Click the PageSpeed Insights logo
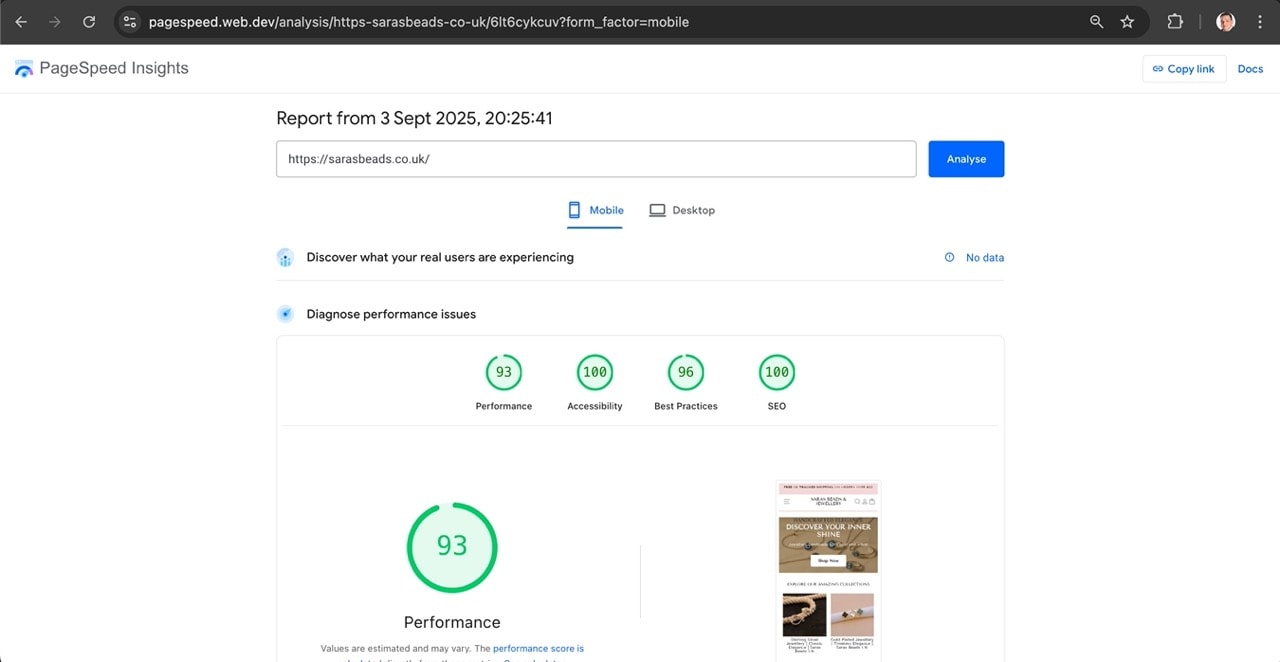 pyautogui.click(x=101, y=68)
